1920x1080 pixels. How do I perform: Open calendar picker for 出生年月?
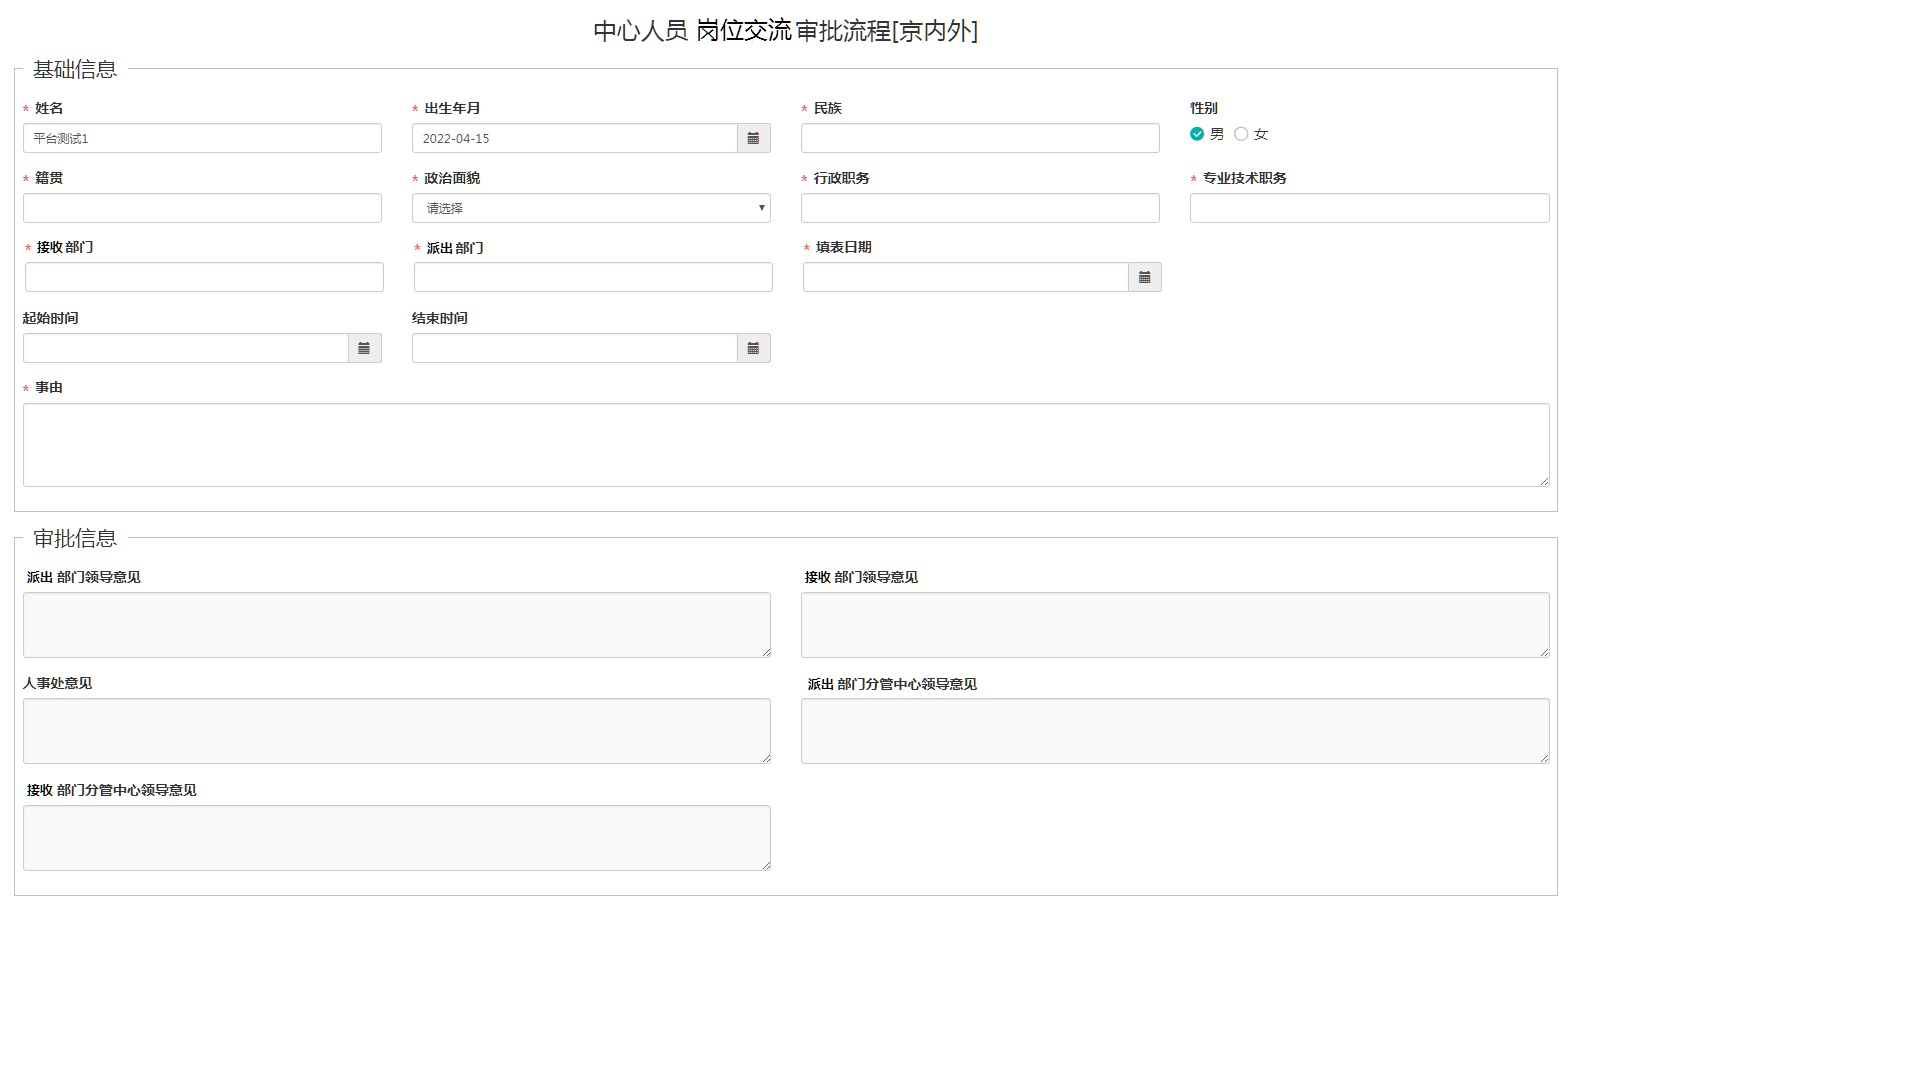[x=753, y=138]
